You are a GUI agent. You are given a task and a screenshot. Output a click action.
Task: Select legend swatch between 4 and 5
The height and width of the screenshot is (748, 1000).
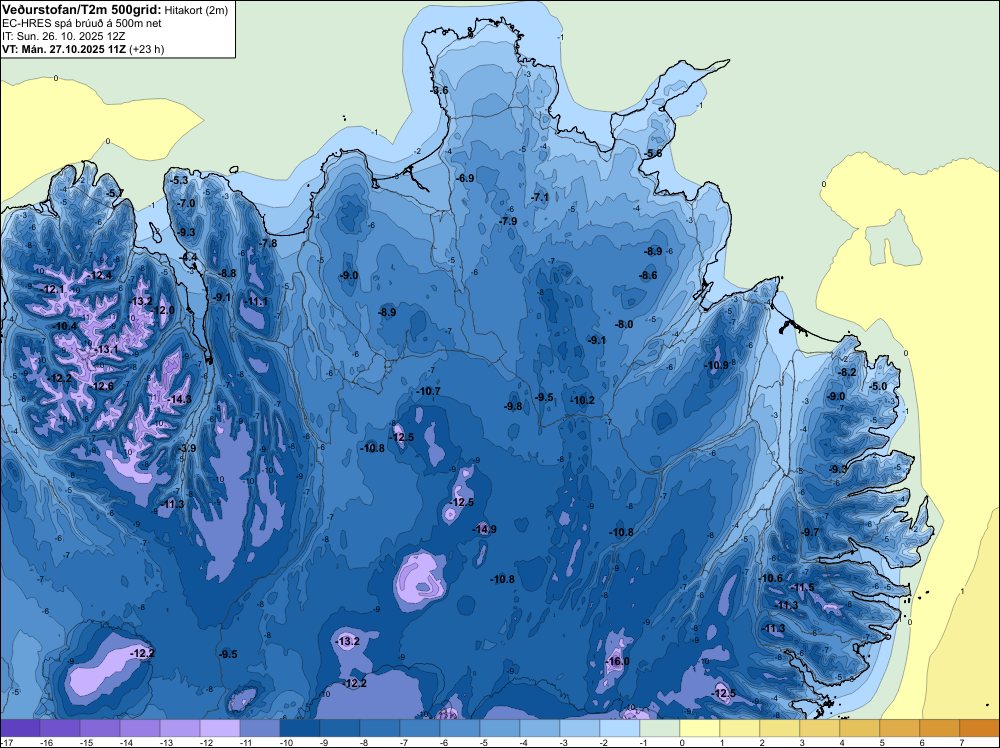point(860,728)
